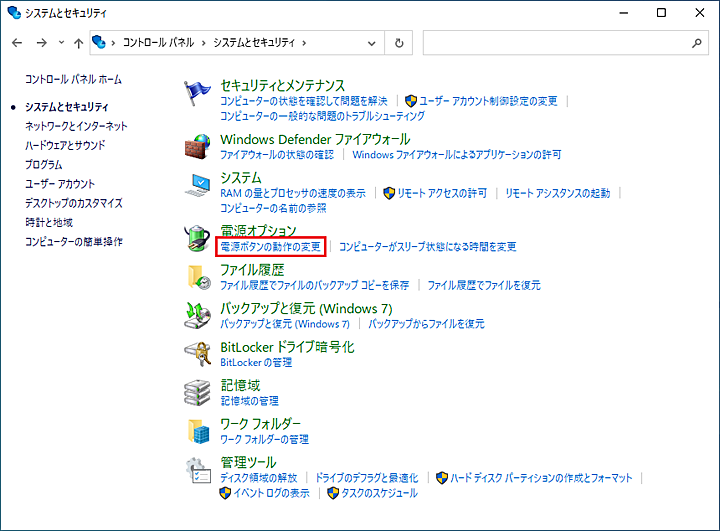Click the Control Panel icon in address bar
This screenshot has width=720, height=531.
(99, 42)
